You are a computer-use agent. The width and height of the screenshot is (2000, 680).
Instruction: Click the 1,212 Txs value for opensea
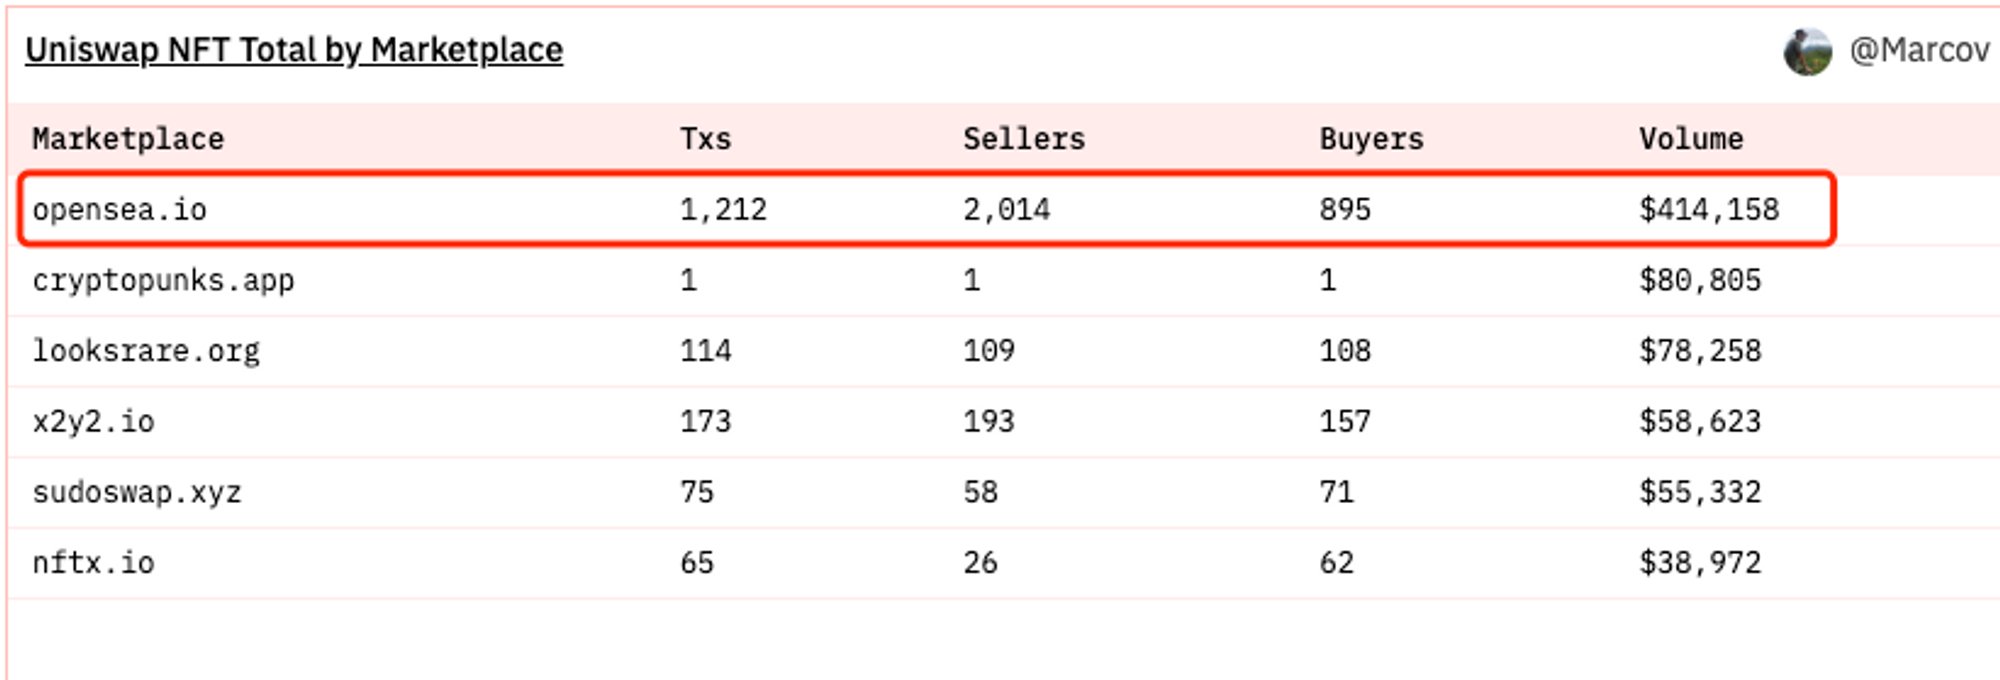(723, 210)
